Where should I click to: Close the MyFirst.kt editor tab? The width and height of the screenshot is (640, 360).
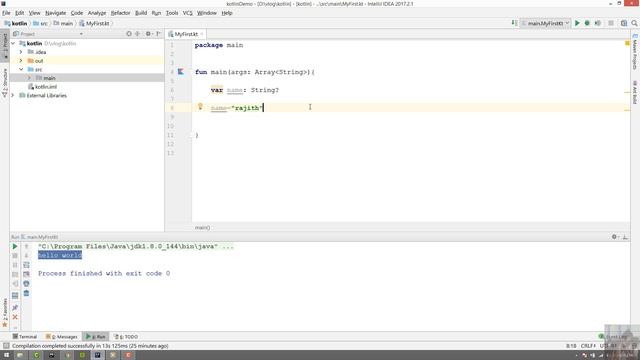pyautogui.click(x=202, y=34)
